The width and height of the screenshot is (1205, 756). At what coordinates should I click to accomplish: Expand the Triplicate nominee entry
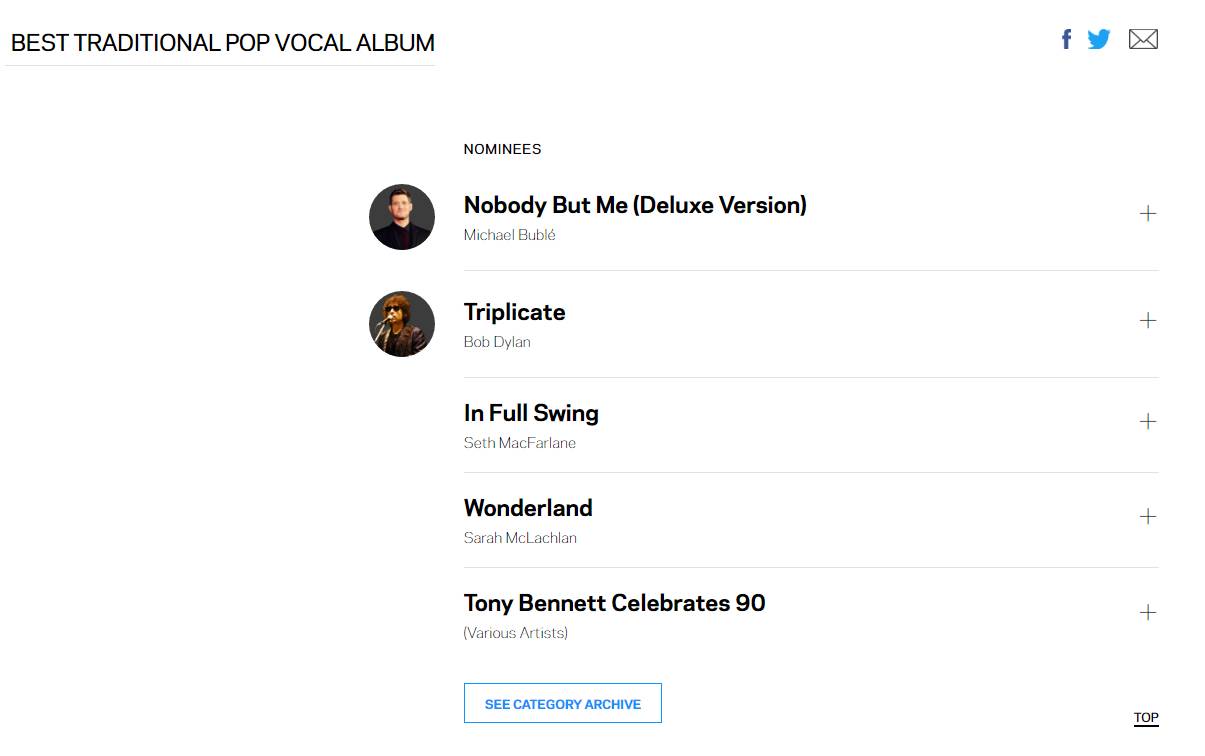click(1148, 320)
